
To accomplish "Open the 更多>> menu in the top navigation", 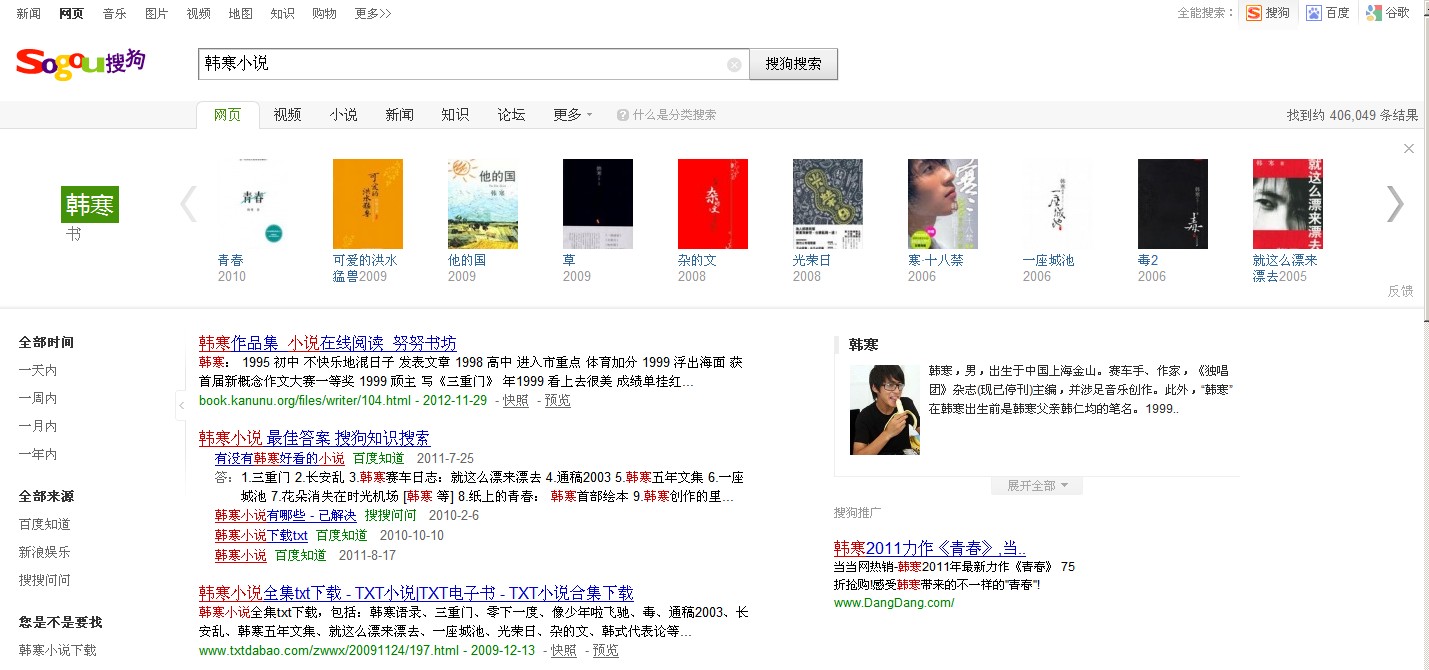I will [x=373, y=13].
